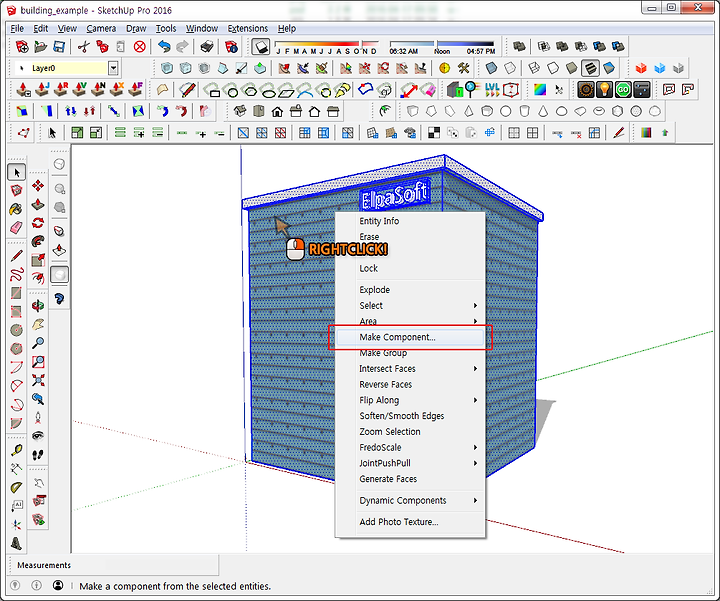Activate the Scale tool
Image resolution: width=720 pixels, height=601 pixels.
pos(38,260)
